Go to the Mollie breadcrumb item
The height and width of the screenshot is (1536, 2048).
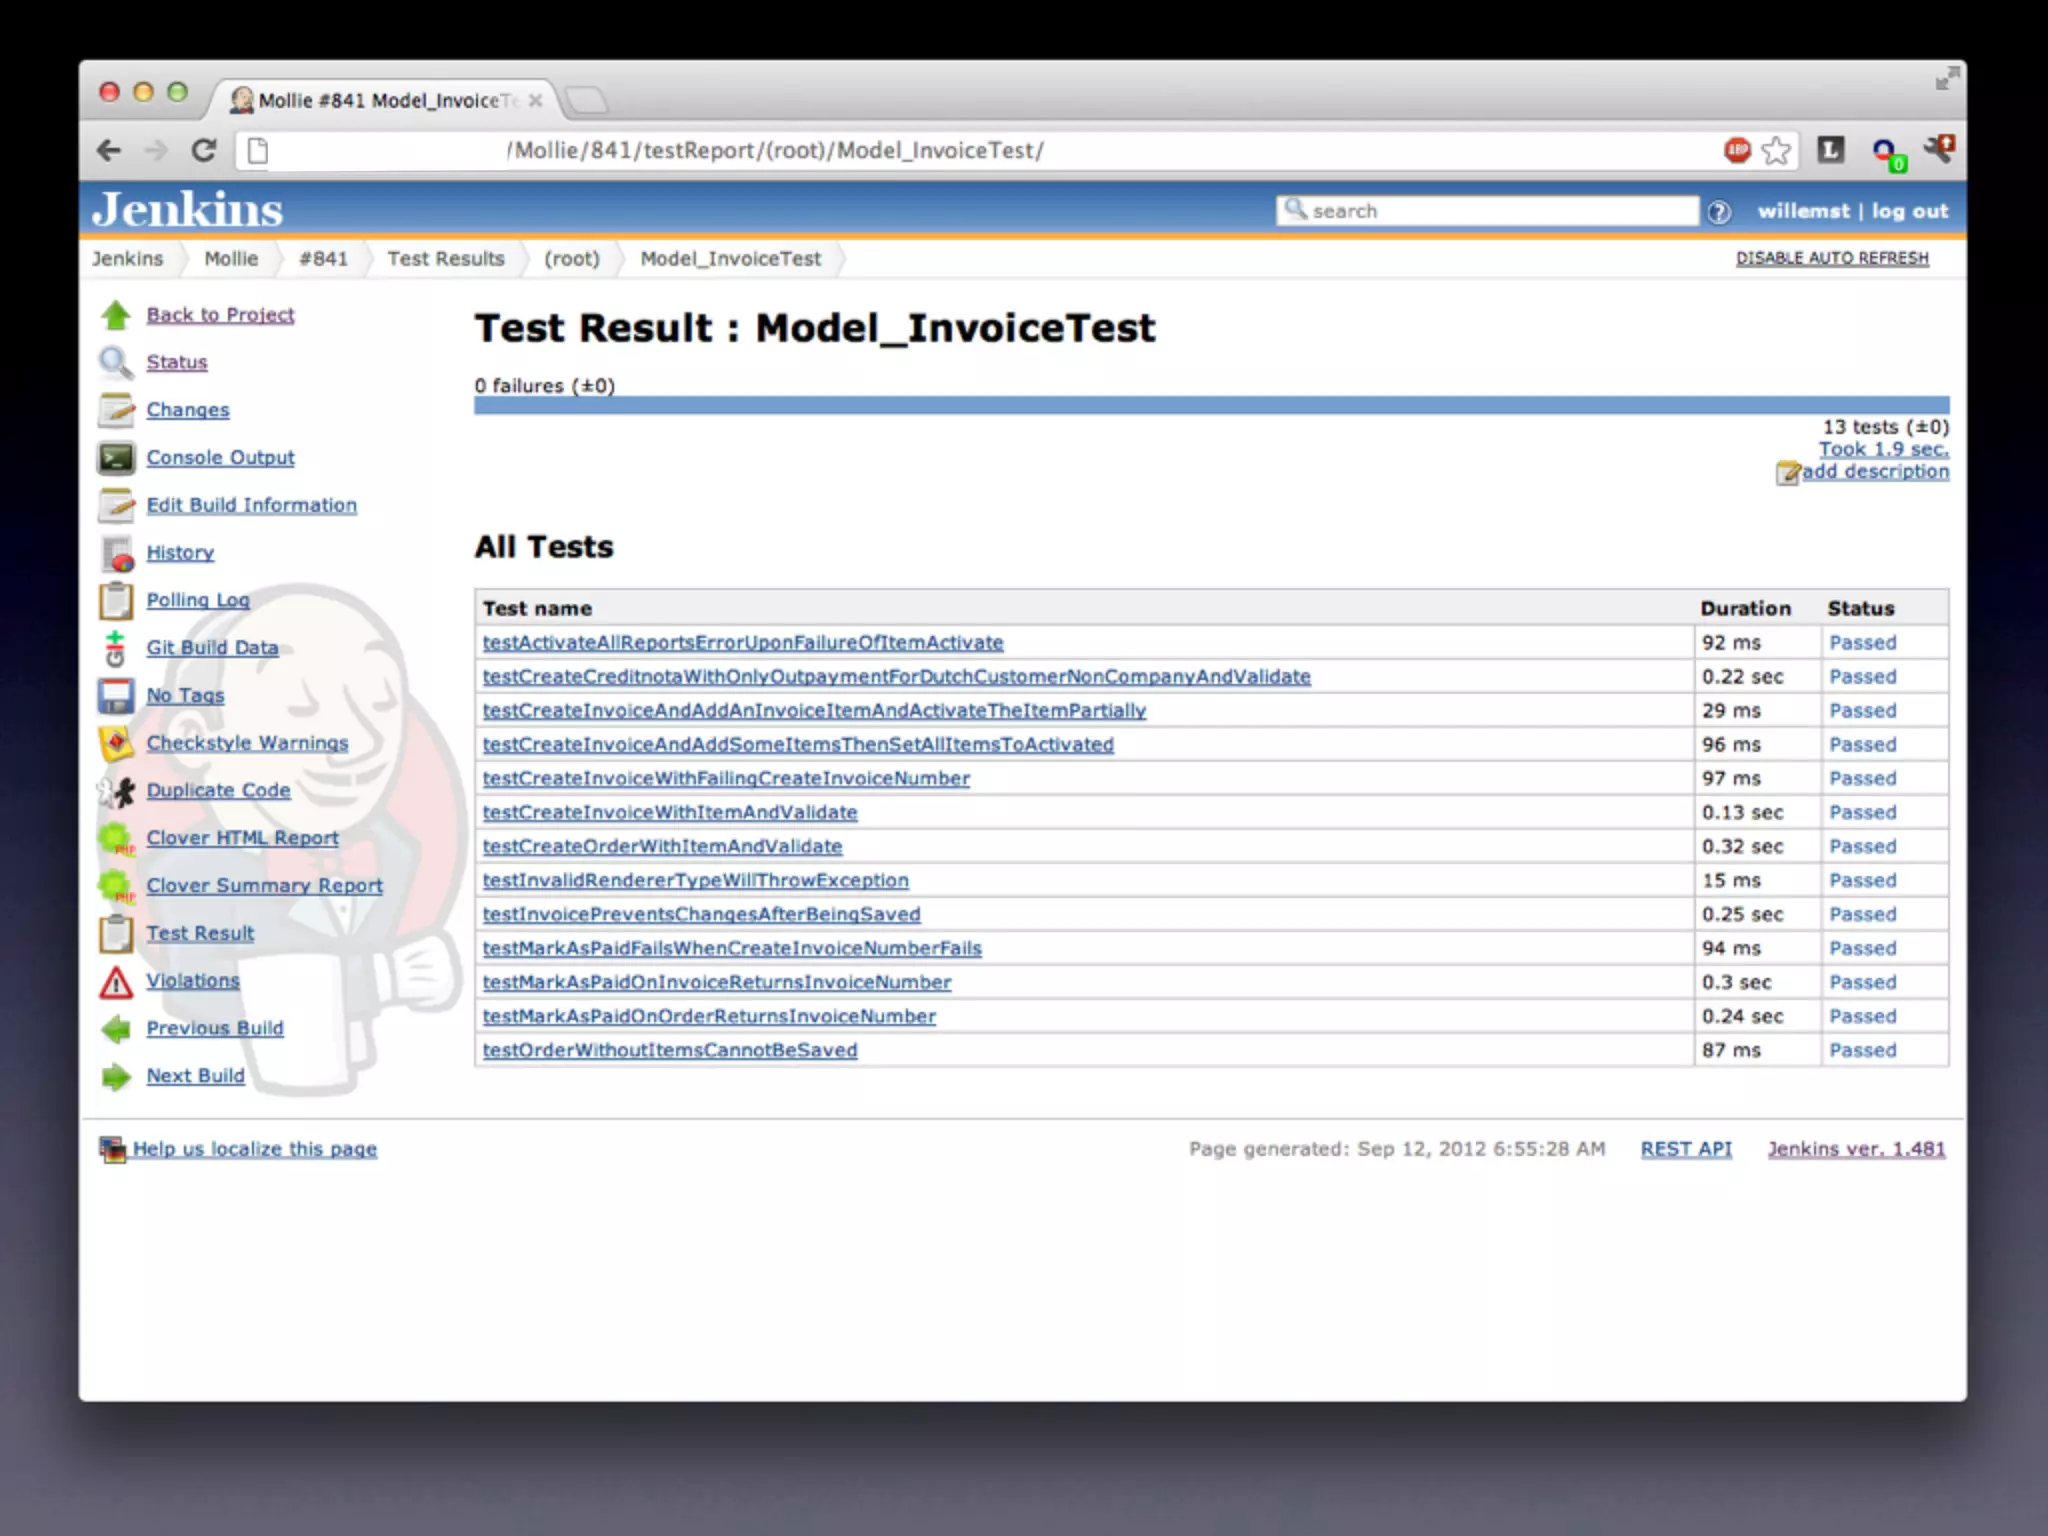(x=231, y=259)
